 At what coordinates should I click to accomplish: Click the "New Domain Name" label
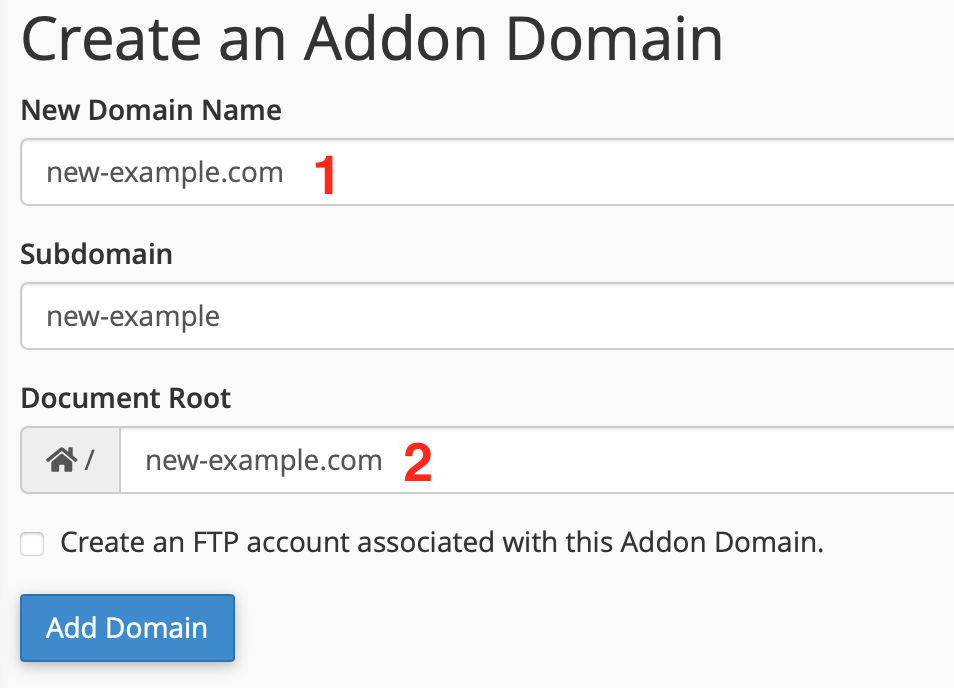(151, 110)
